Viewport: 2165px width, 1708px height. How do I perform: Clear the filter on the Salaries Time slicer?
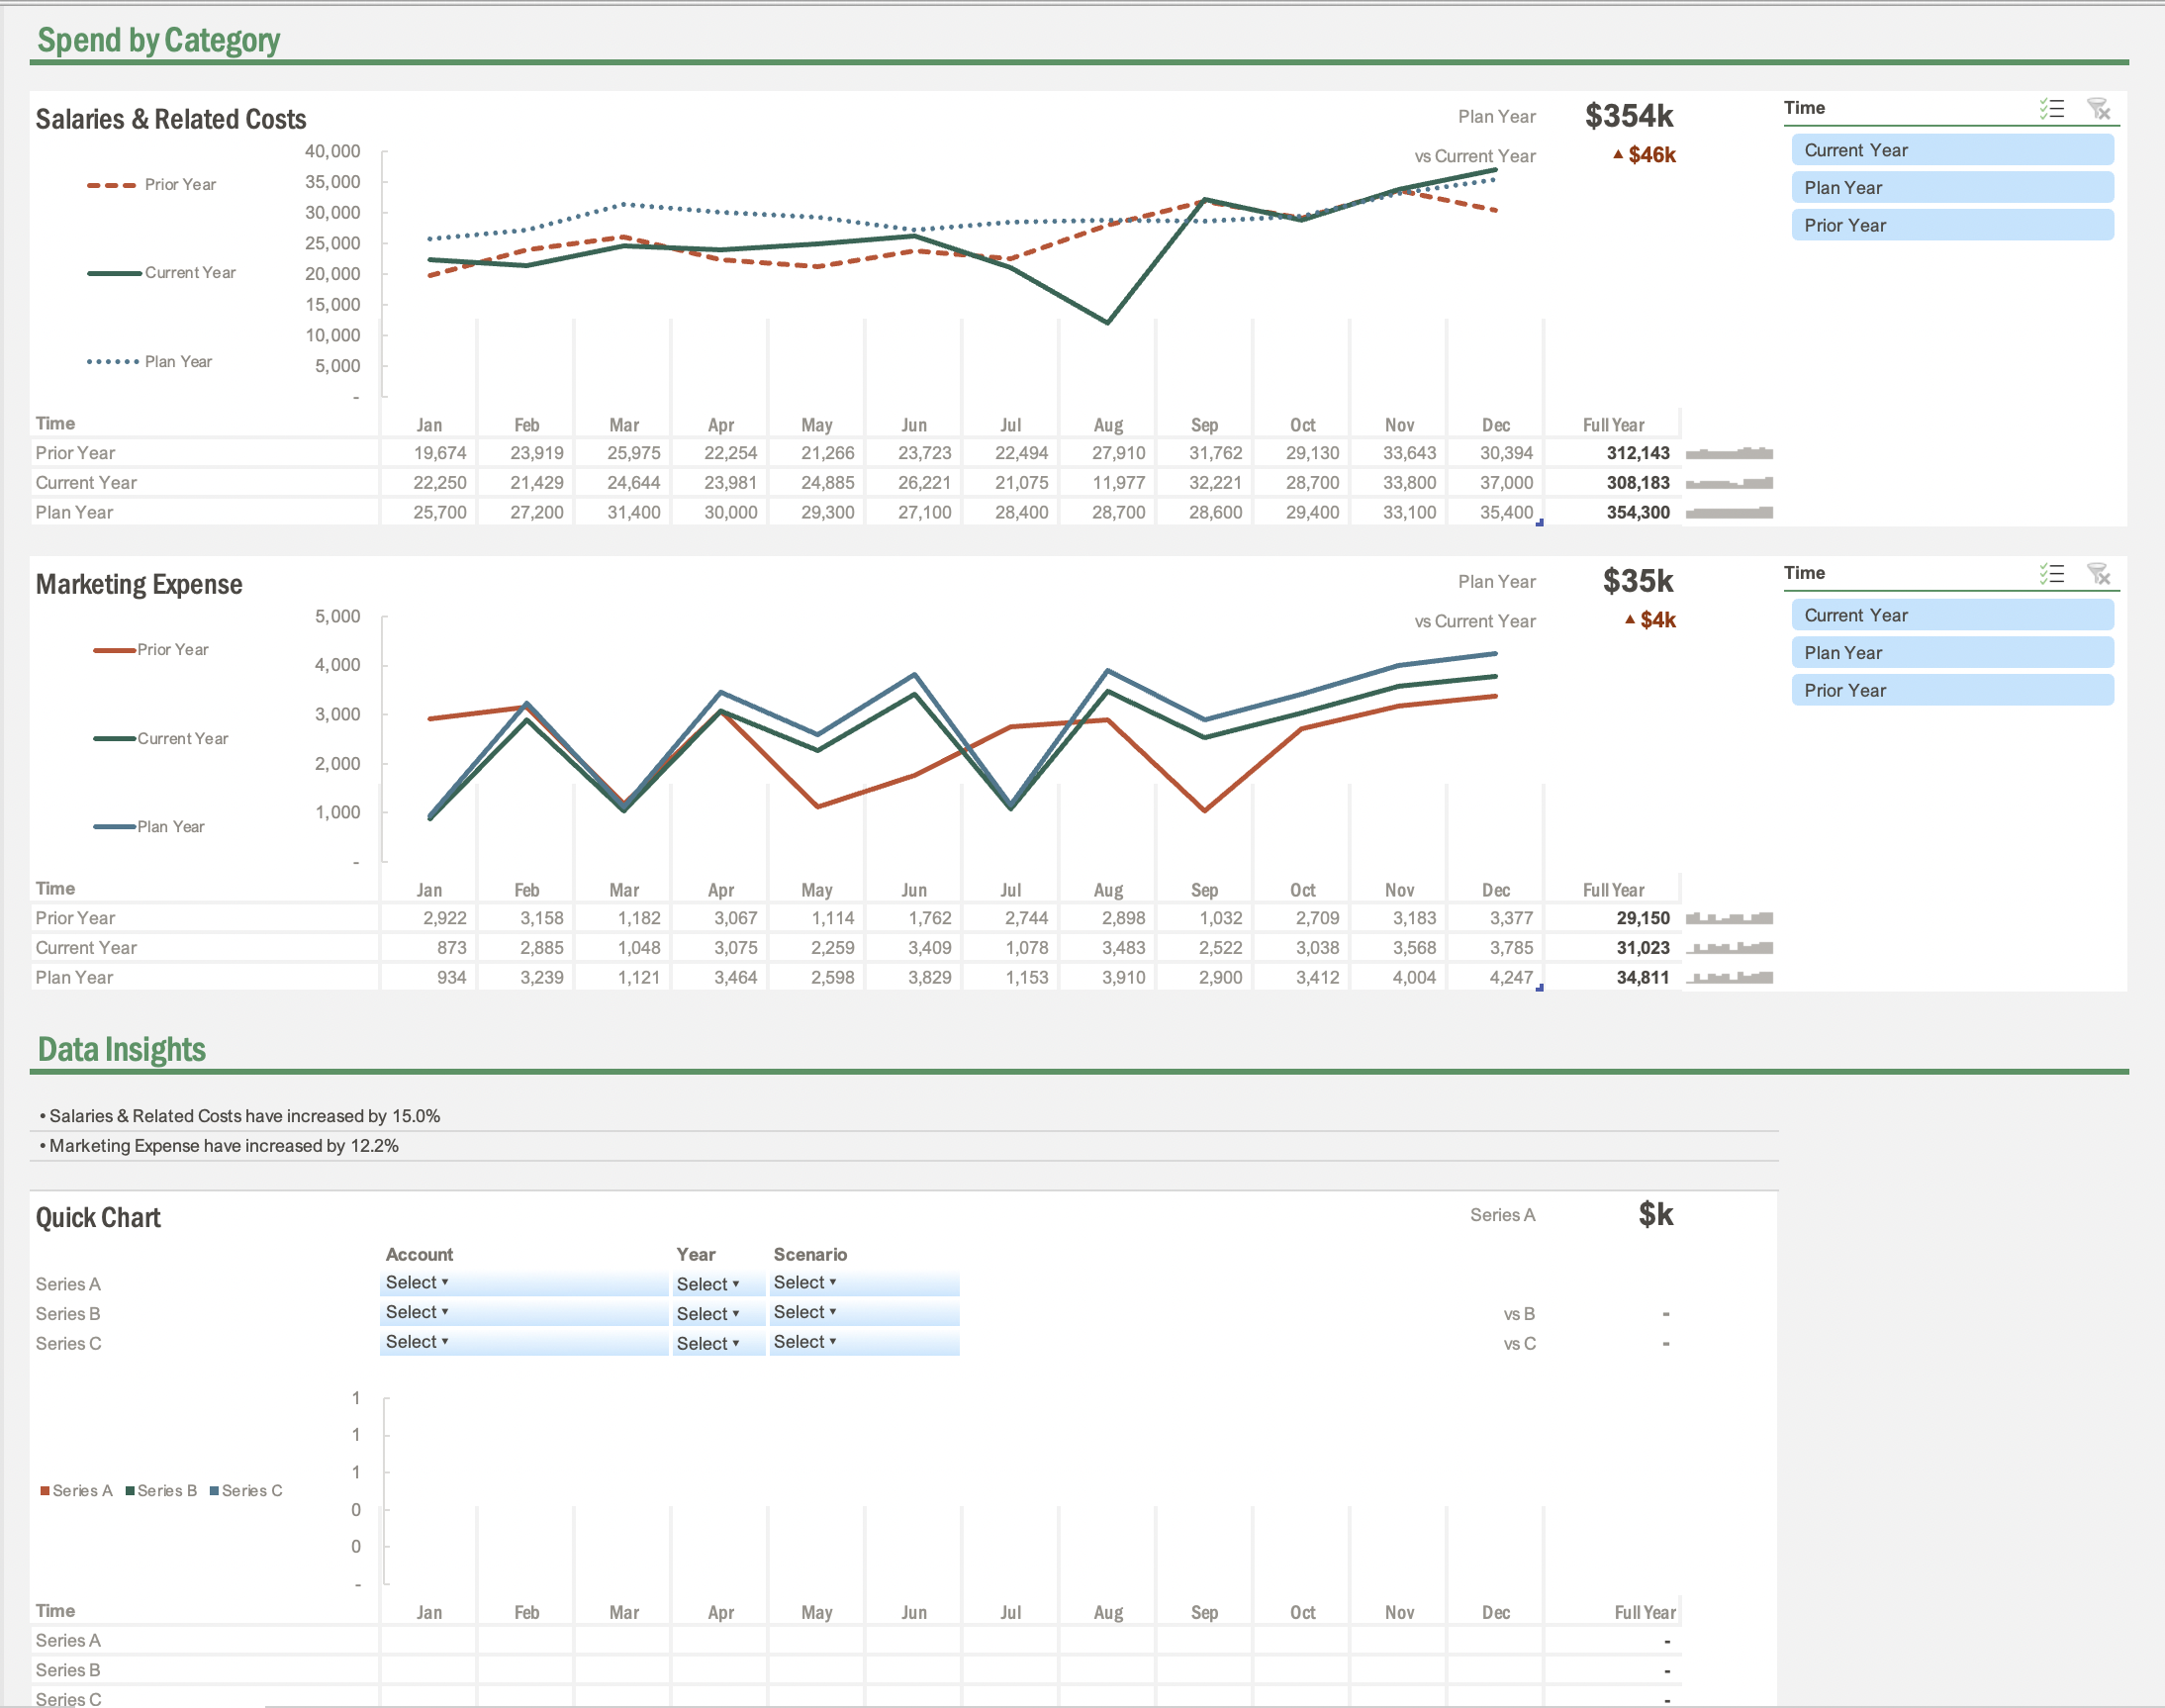pos(2101,110)
